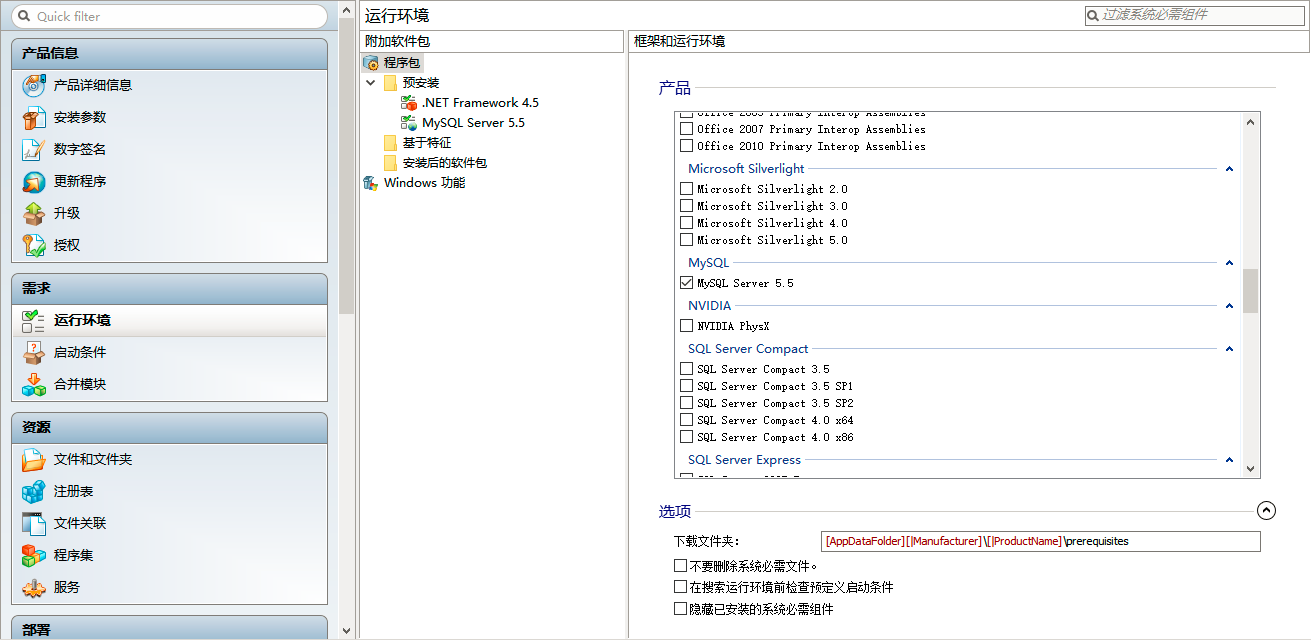Collapse the 选项 section

pyautogui.click(x=1267, y=510)
